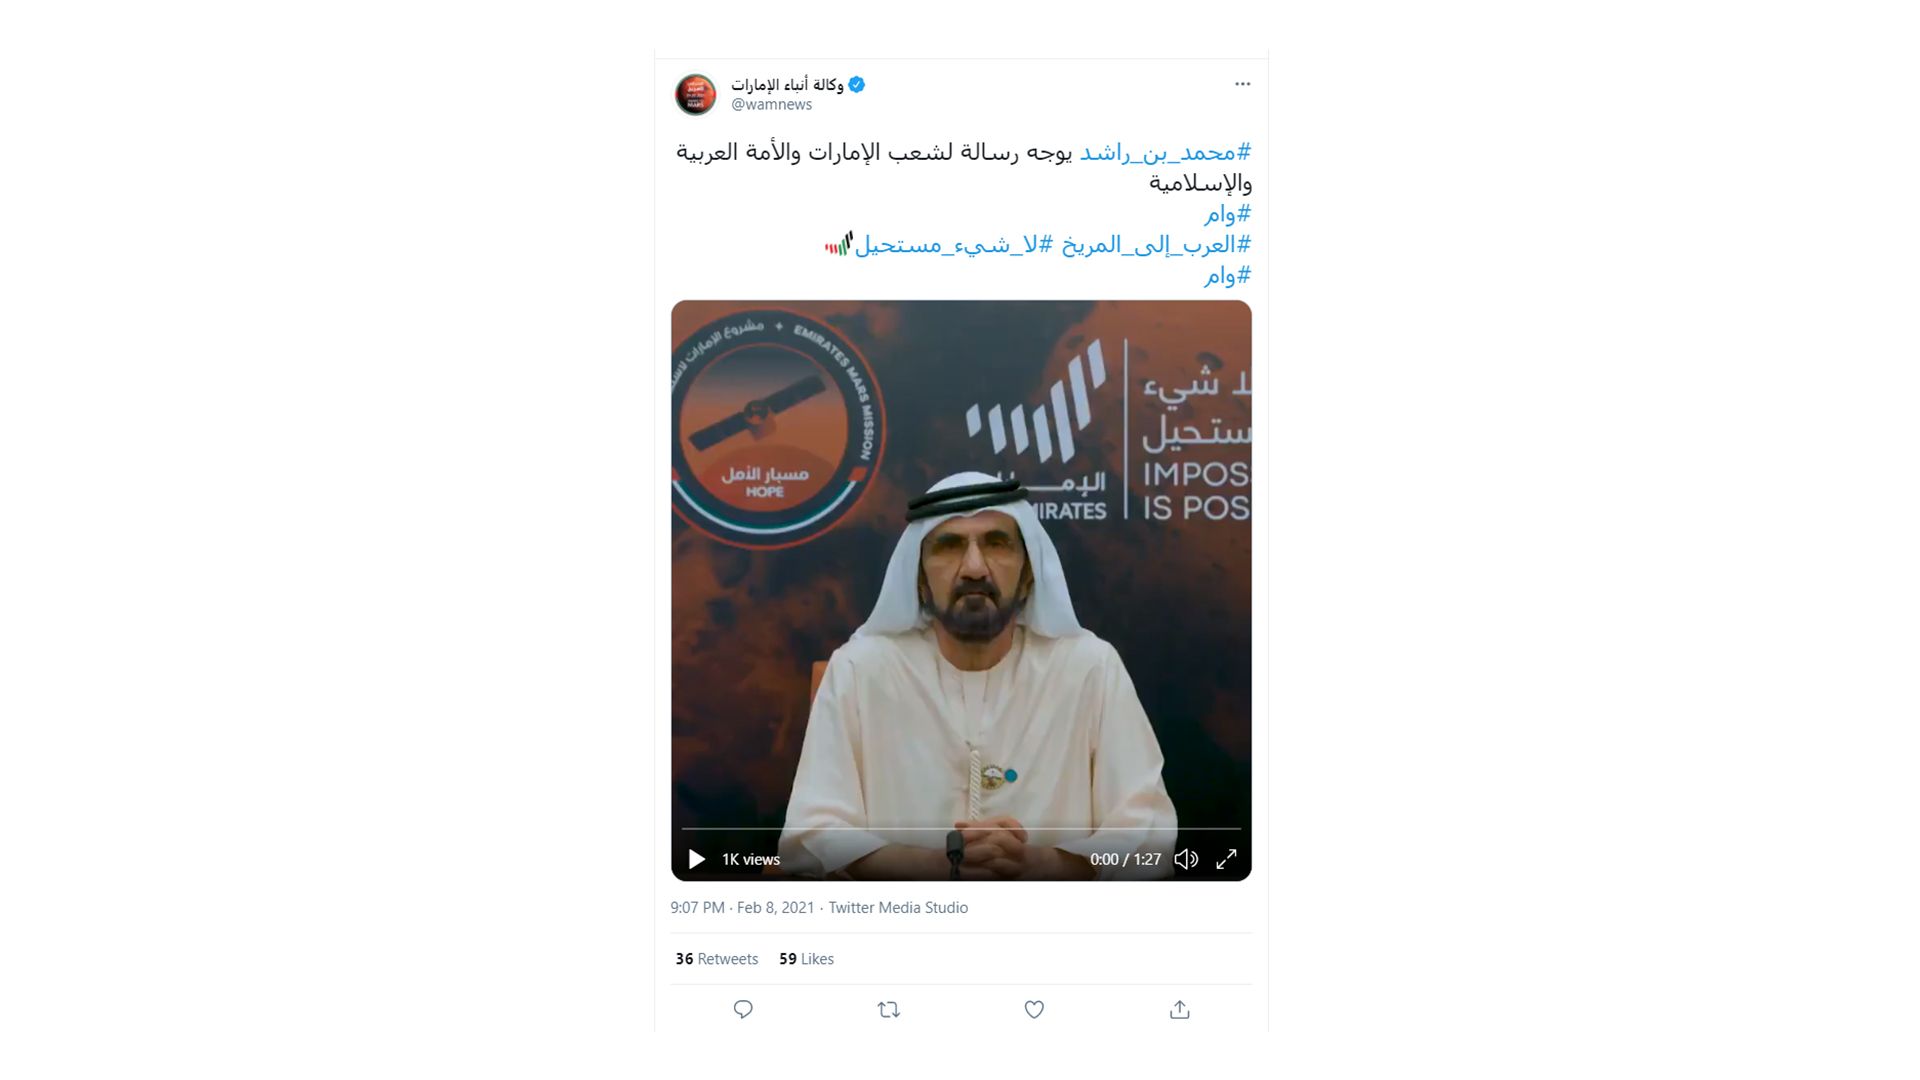Screen dimensions: 1920x1080
Task: Retweet using the retweet arrows icon
Action: pos(889,1009)
